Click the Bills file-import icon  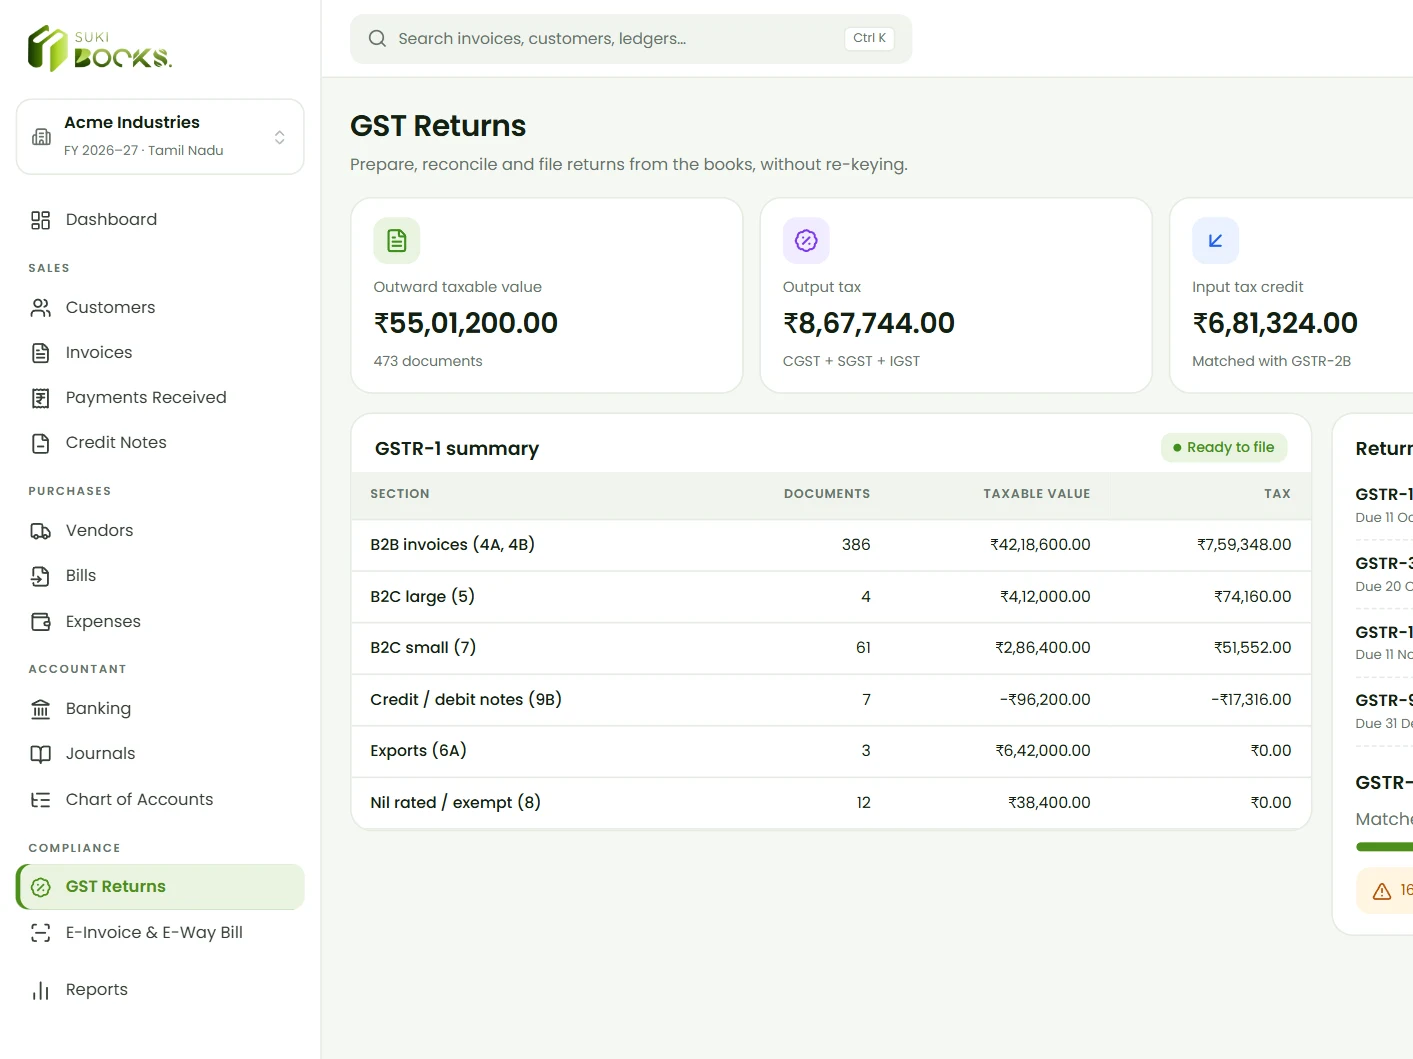(x=40, y=576)
